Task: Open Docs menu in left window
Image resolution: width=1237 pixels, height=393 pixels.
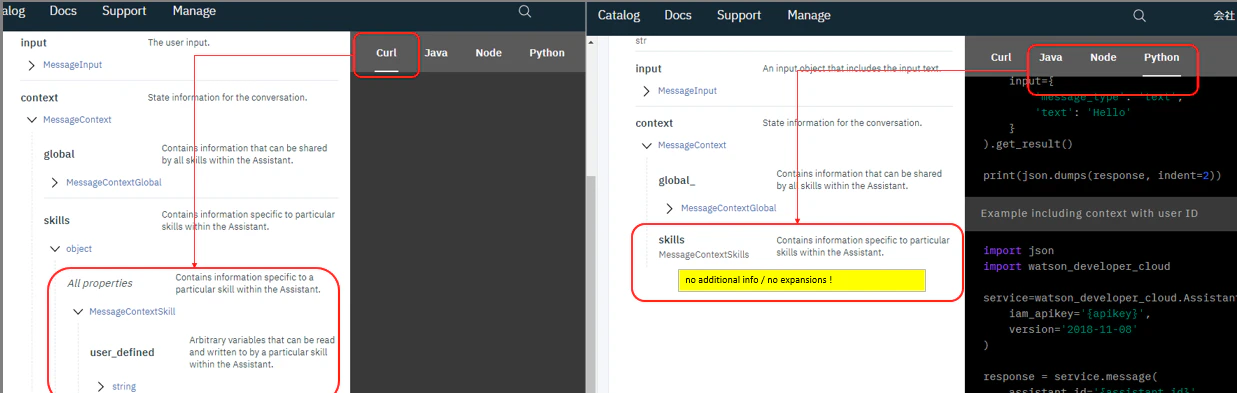Action: tap(63, 11)
